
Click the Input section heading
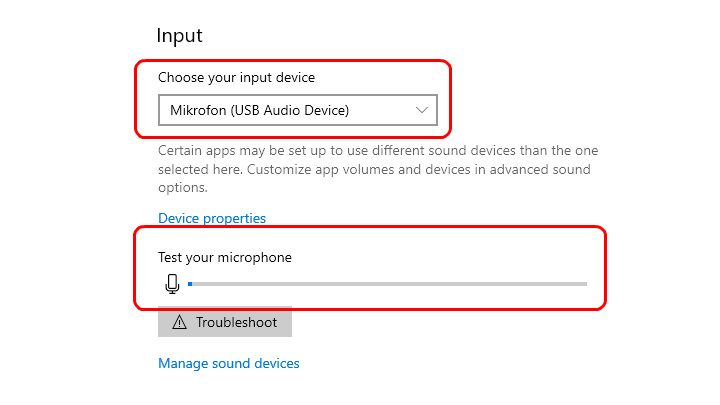coord(180,36)
